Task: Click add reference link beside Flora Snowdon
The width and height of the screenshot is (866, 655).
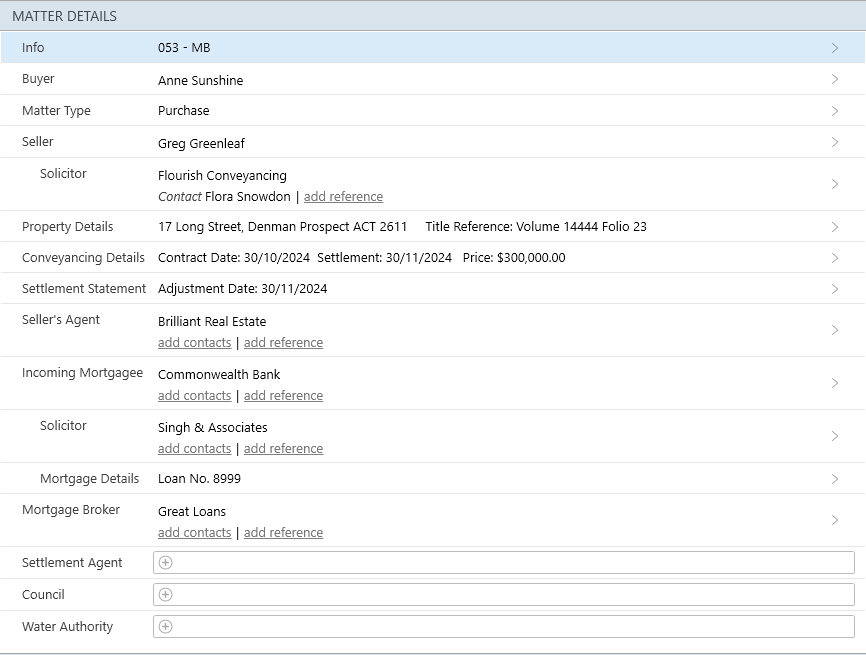Action: 343,197
